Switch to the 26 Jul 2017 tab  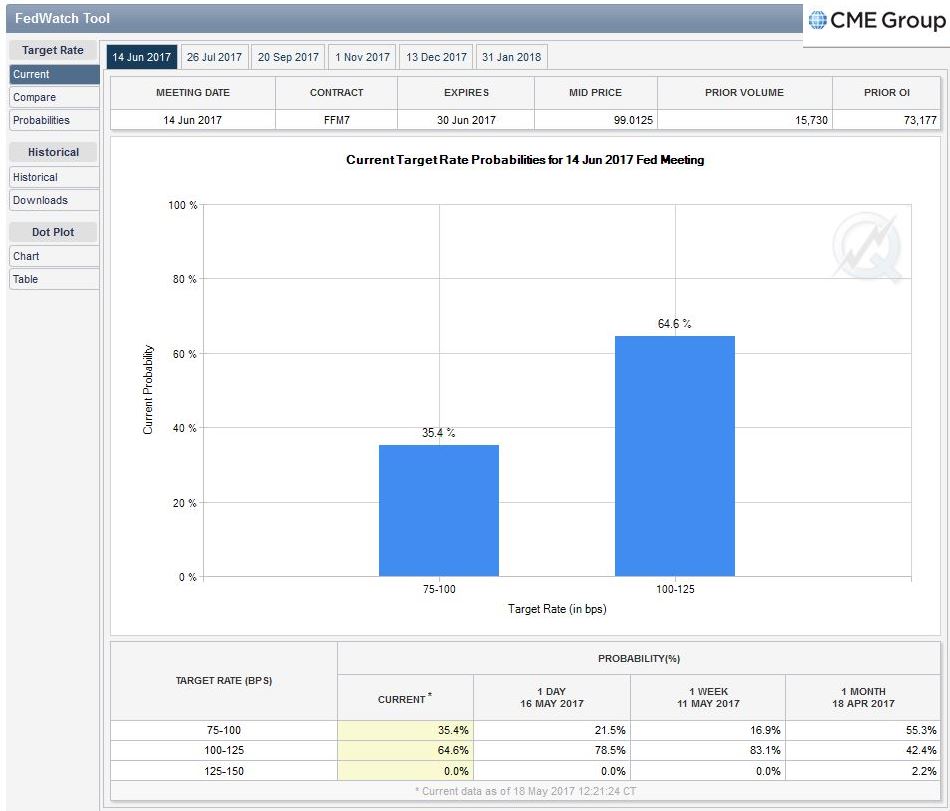(213, 57)
